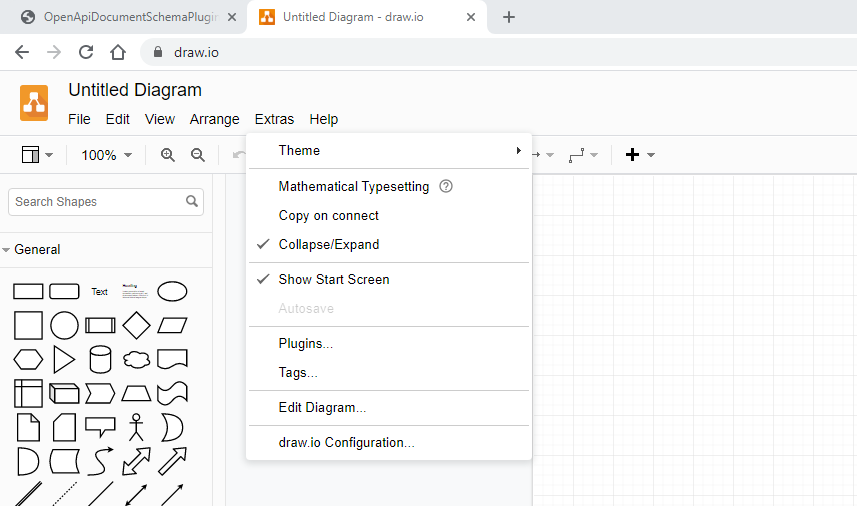Image resolution: width=857 pixels, height=506 pixels.
Task: Open the 100% zoom level dropdown
Action: [106, 155]
